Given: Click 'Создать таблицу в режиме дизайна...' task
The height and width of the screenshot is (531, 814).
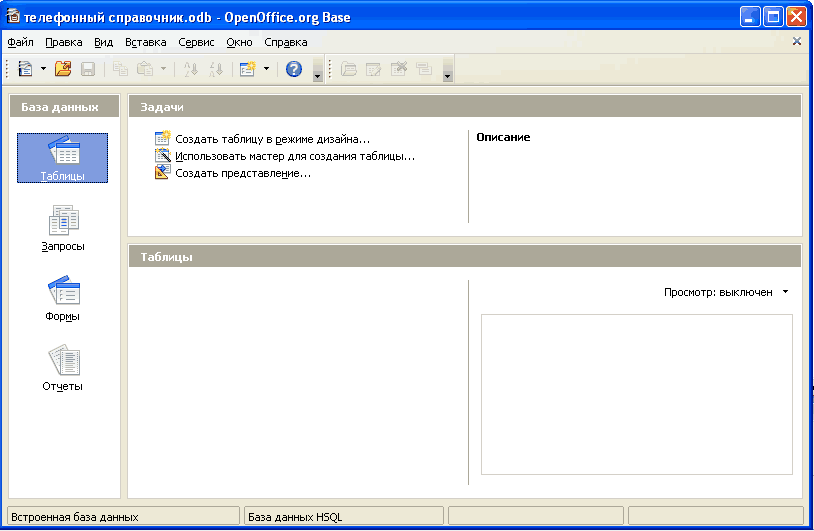Looking at the screenshot, I should click(x=272, y=139).
